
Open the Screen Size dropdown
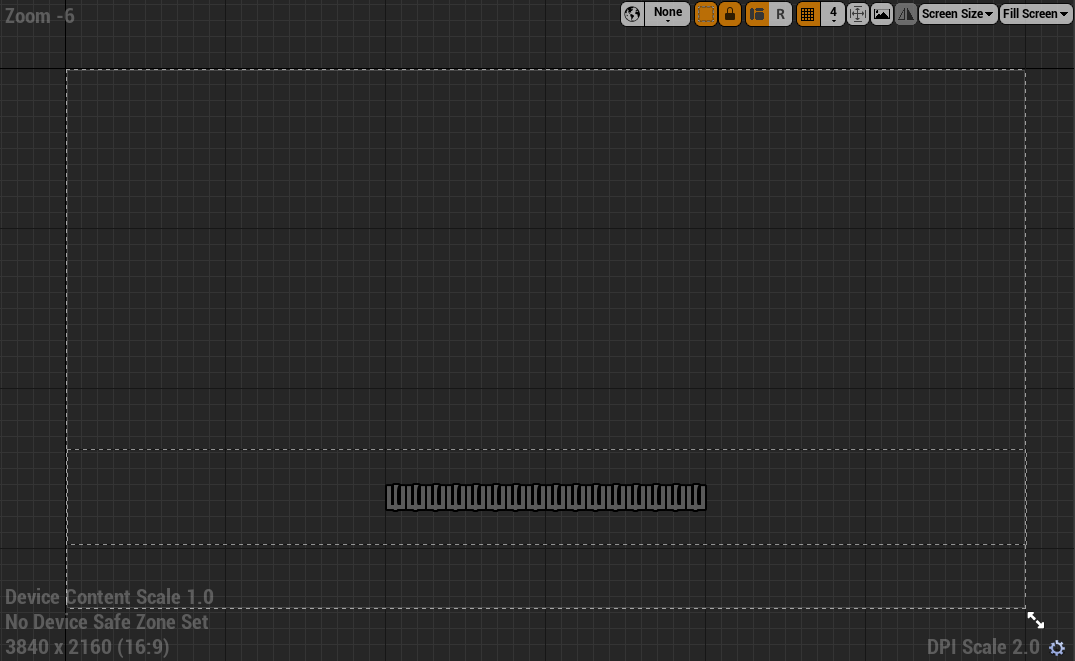click(x=957, y=14)
